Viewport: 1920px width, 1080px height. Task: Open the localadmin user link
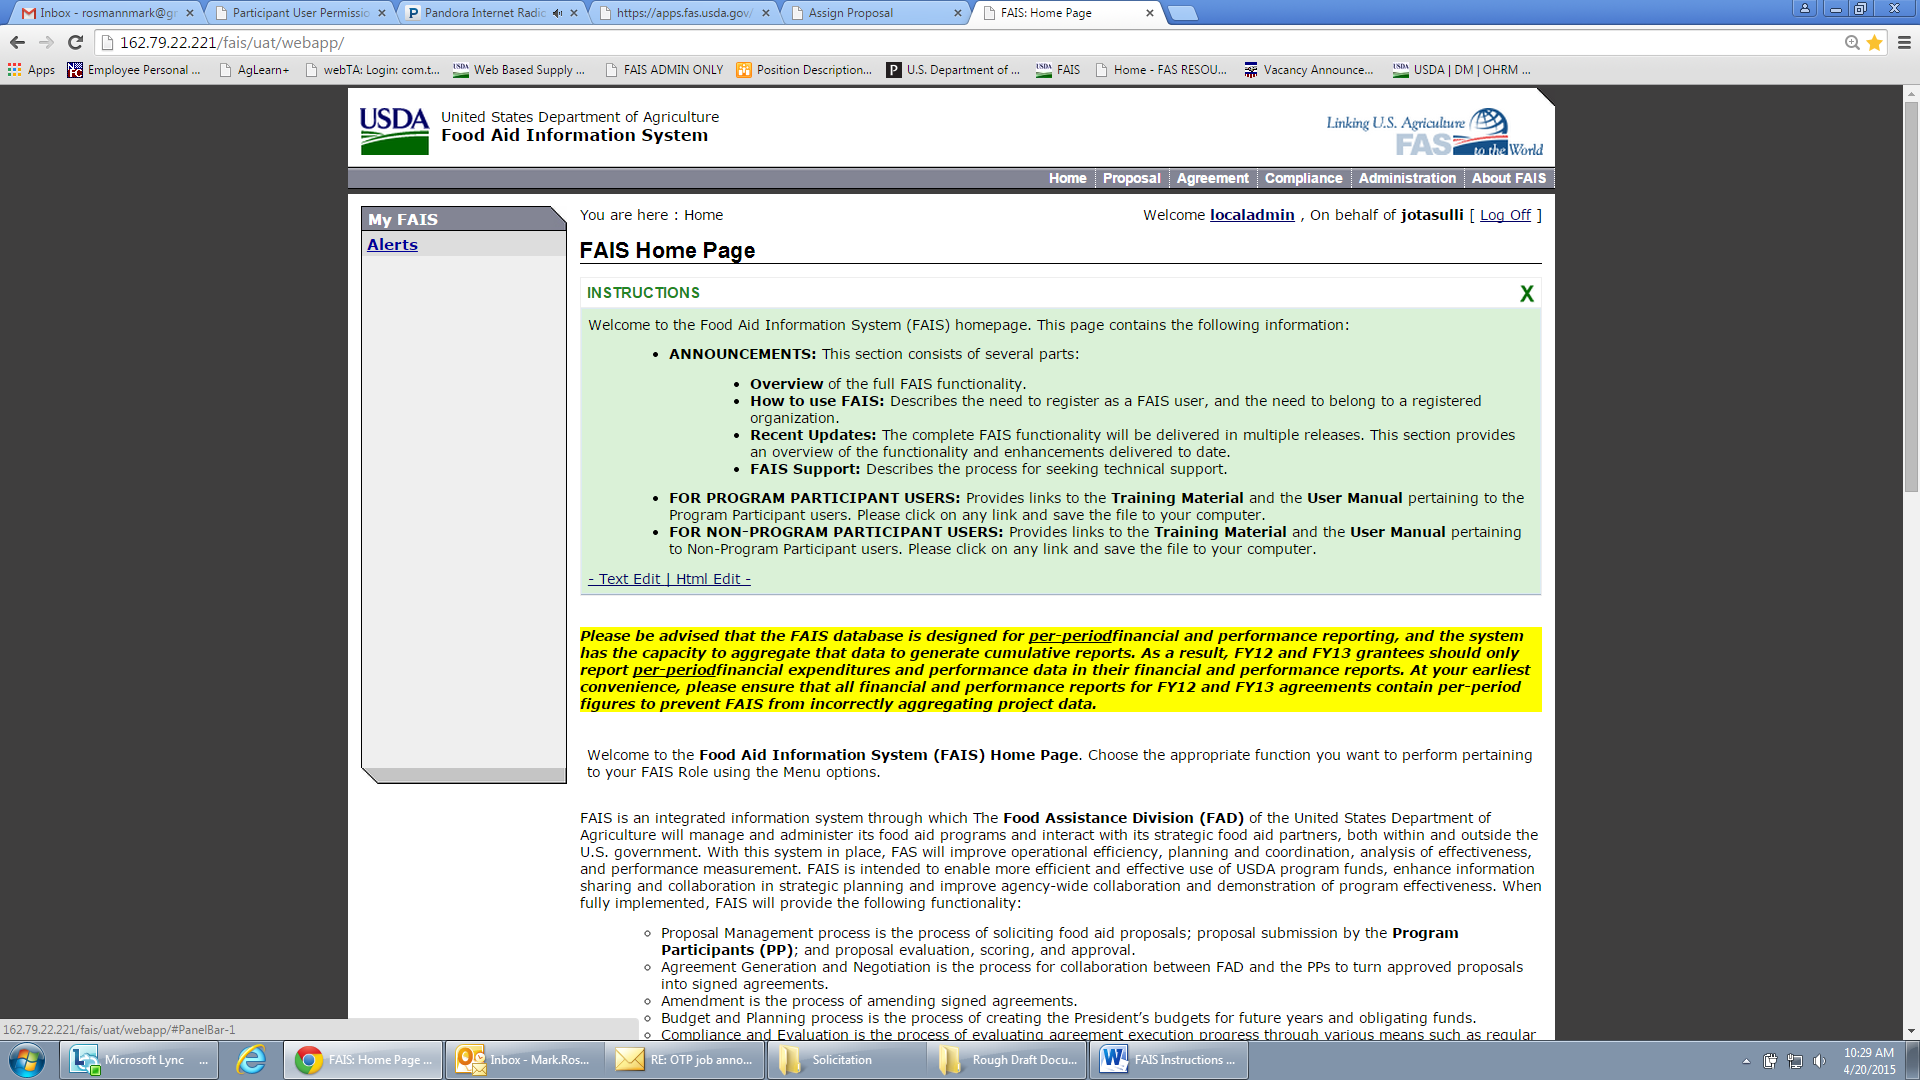click(1251, 215)
